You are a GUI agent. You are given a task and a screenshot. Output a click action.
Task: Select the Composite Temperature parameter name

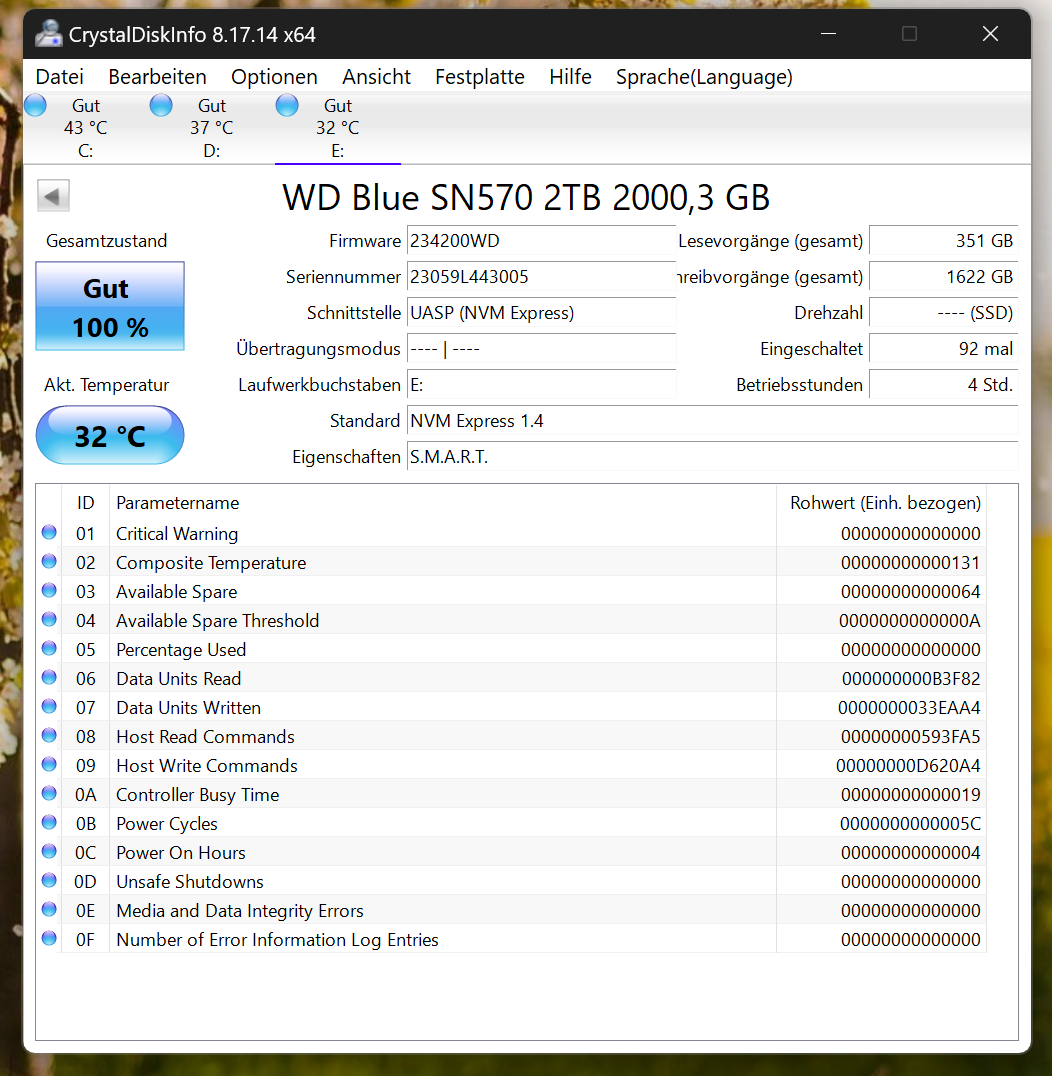pos(211,563)
